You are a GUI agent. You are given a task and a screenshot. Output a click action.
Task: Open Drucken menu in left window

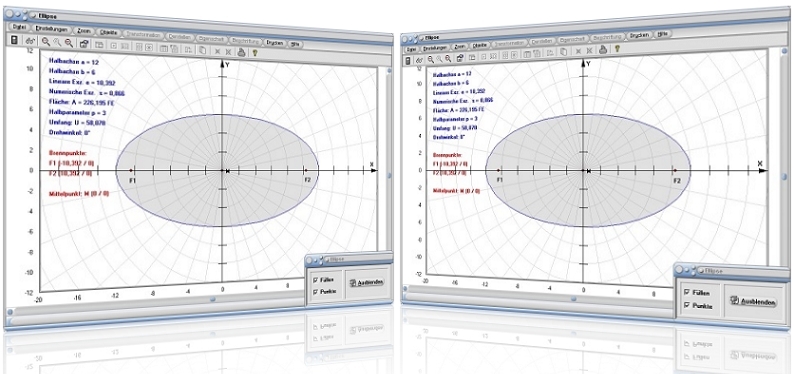coord(274,43)
